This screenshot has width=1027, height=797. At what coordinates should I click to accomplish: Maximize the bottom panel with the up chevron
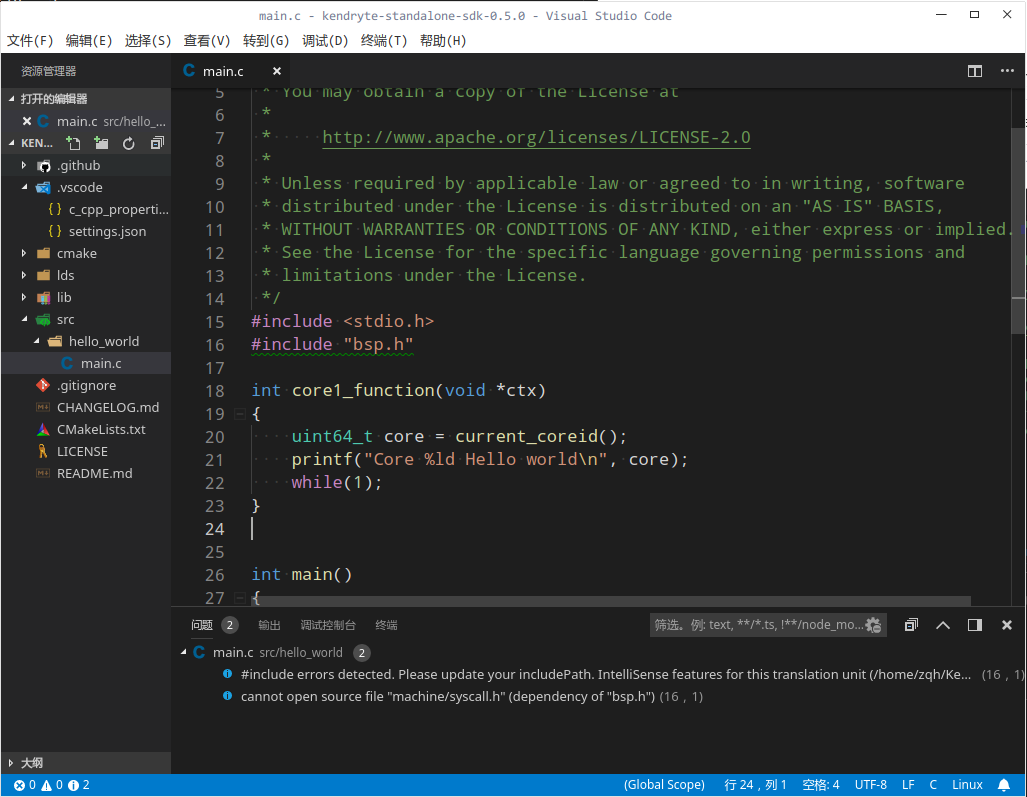943,625
